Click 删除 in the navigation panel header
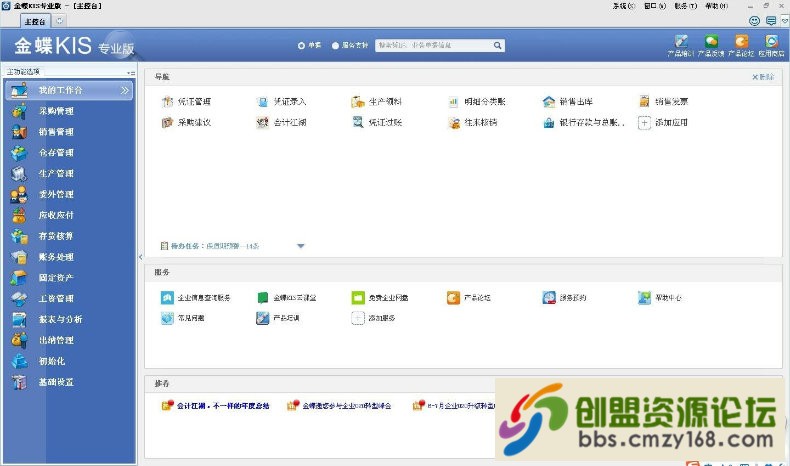 point(763,77)
